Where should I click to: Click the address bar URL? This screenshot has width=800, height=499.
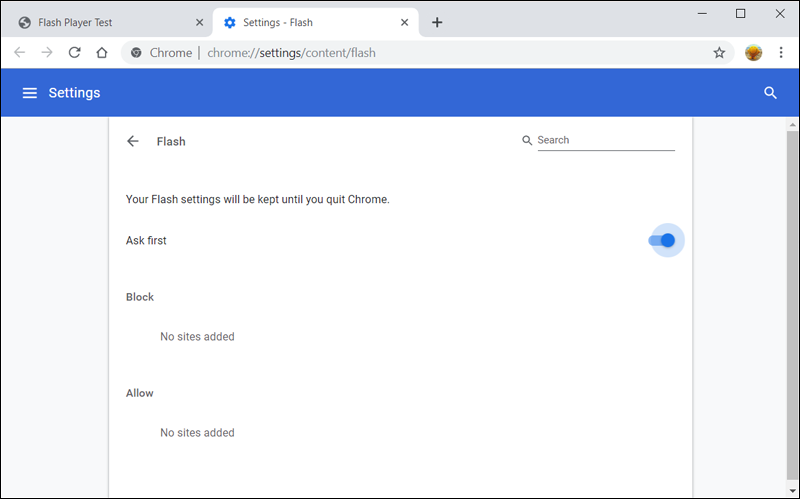pyautogui.click(x=292, y=53)
